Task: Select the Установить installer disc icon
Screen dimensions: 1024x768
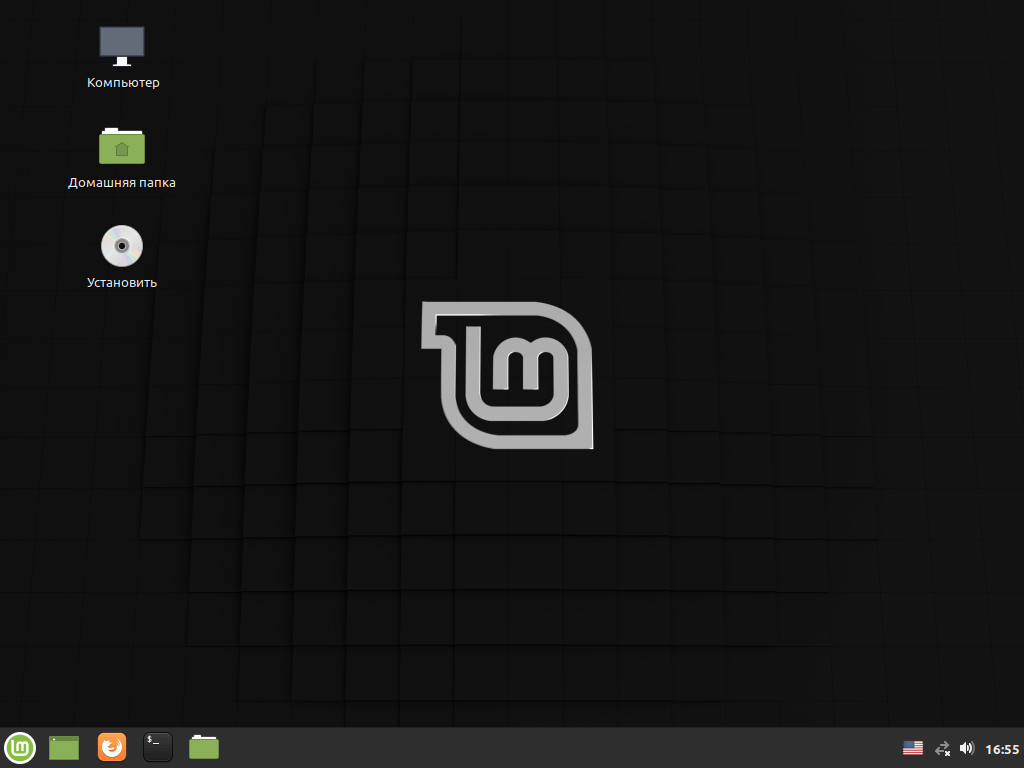Action: (x=121, y=246)
